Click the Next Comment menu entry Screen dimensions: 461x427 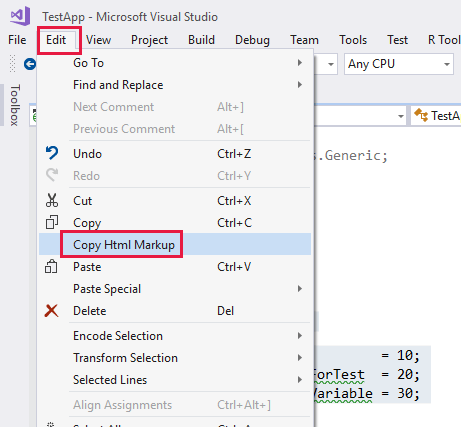coord(175,107)
